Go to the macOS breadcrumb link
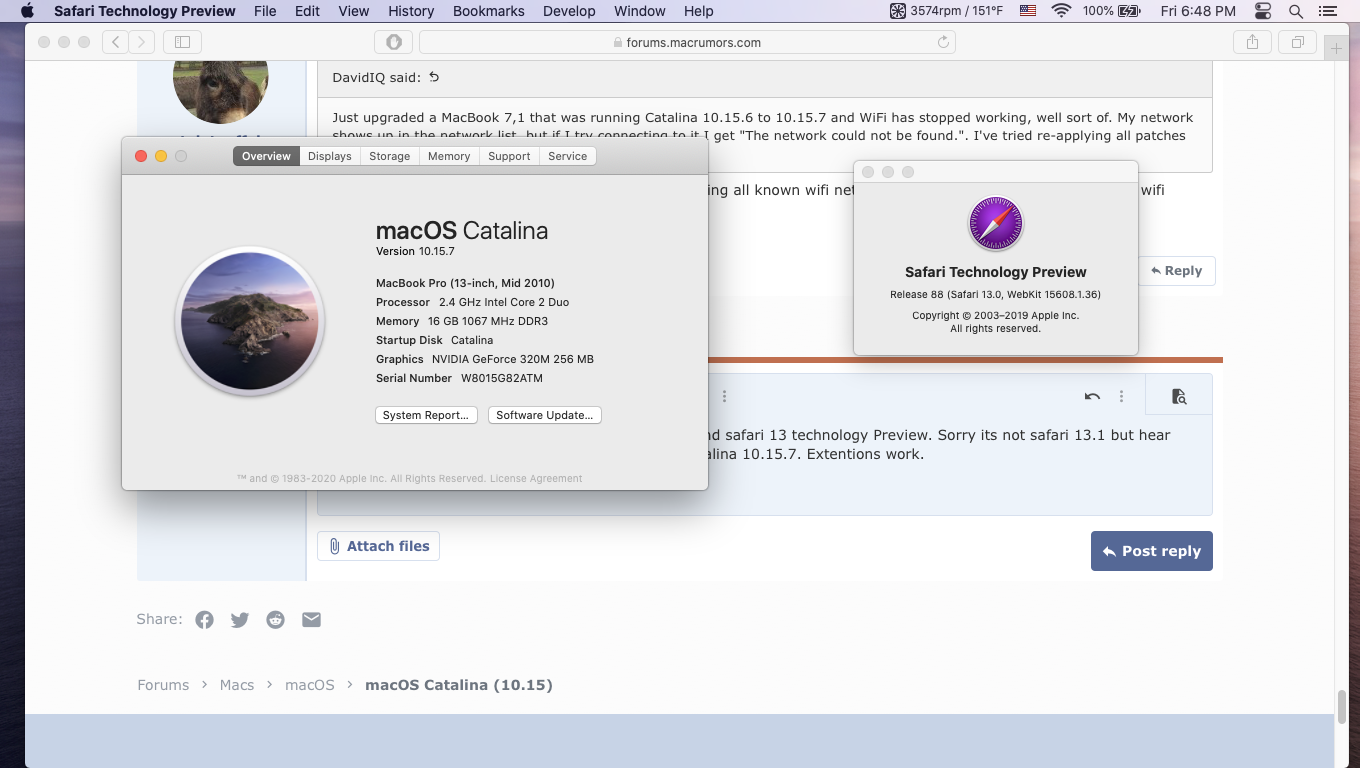Viewport: 1360px width, 768px height. click(310, 685)
